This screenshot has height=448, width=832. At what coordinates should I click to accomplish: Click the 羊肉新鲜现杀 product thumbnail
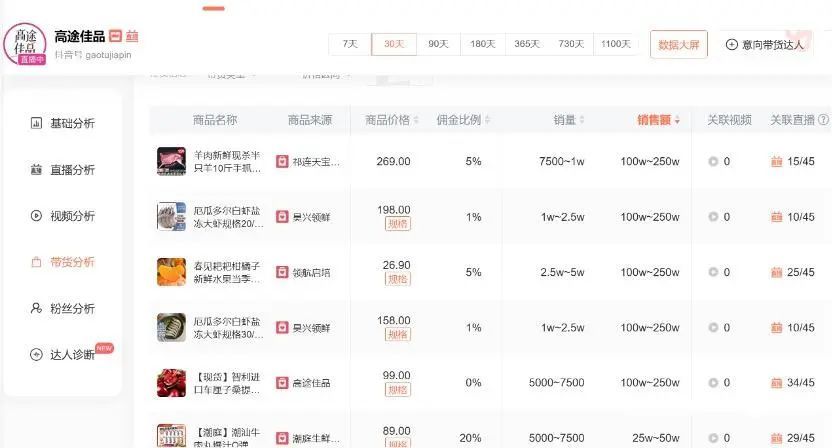point(171,161)
